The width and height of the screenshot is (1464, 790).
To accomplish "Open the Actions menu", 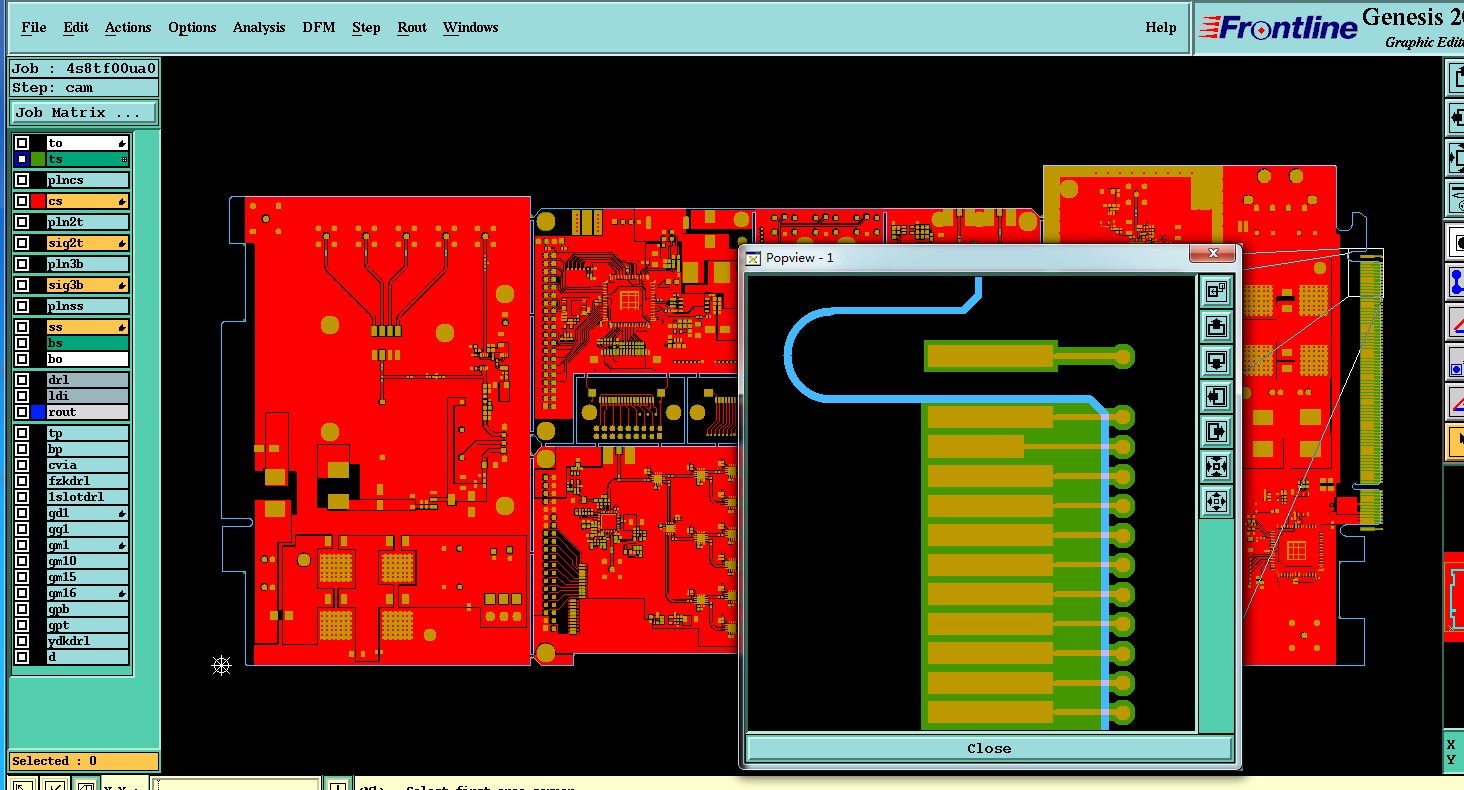I will click(128, 27).
